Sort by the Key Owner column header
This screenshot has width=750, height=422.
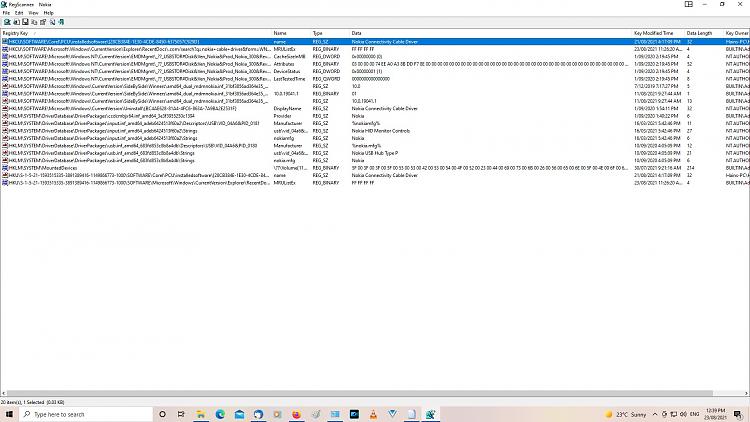737,33
